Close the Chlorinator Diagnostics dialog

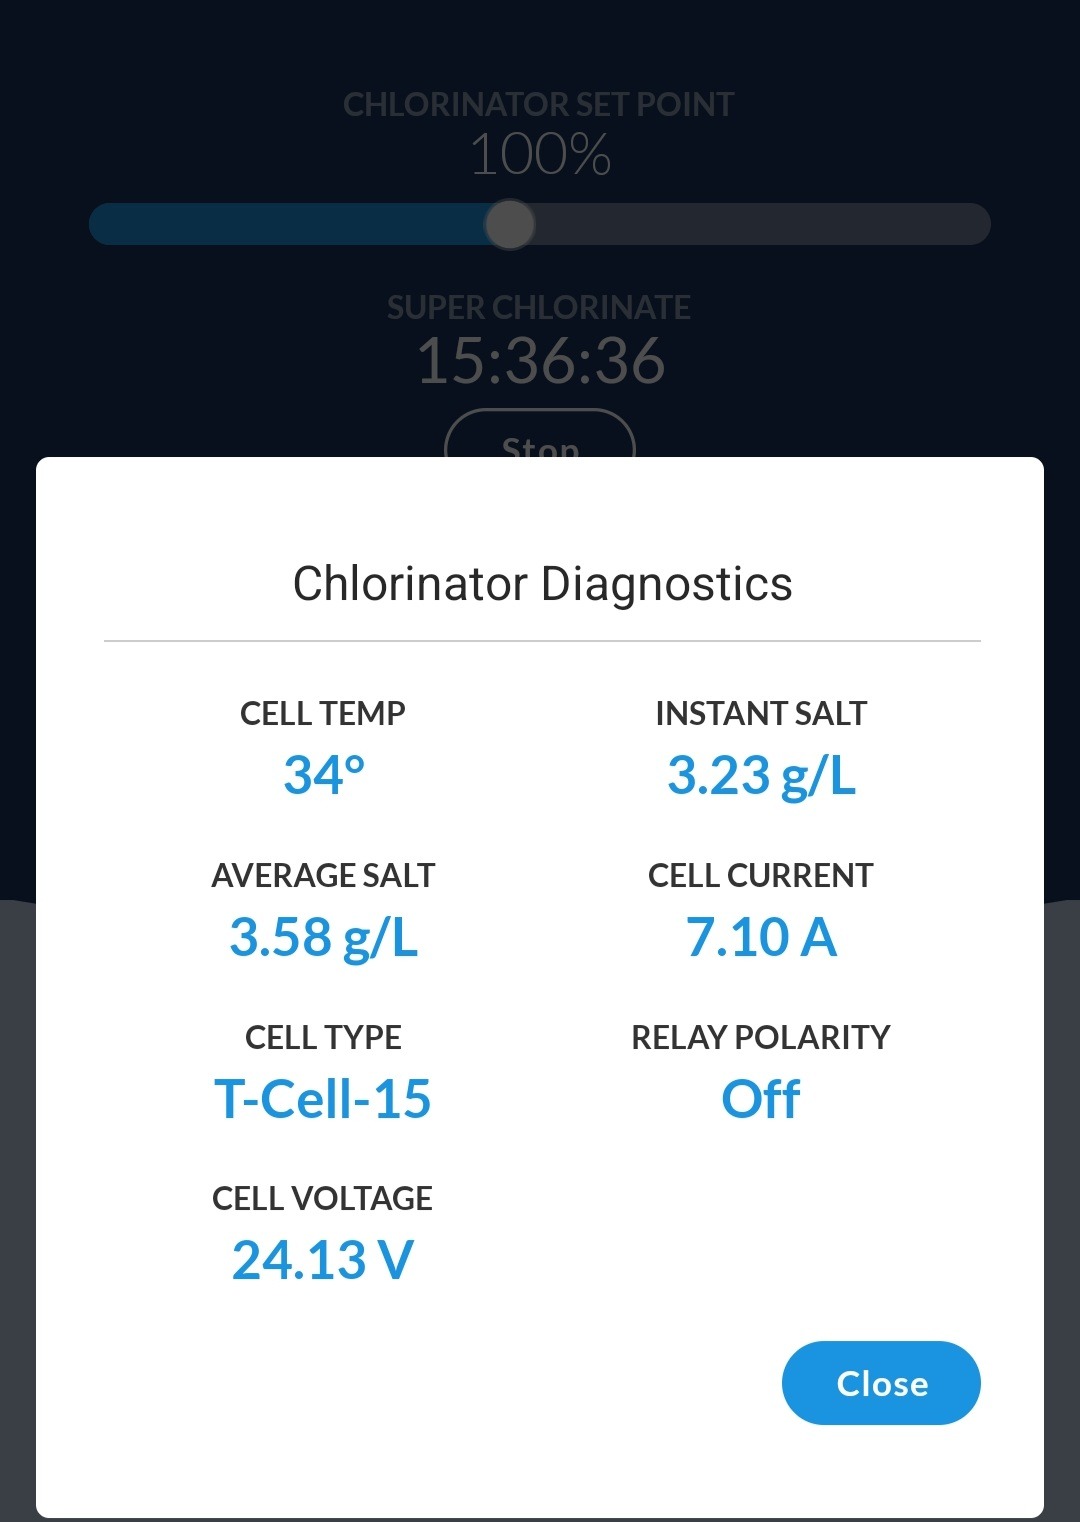[x=881, y=1383]
